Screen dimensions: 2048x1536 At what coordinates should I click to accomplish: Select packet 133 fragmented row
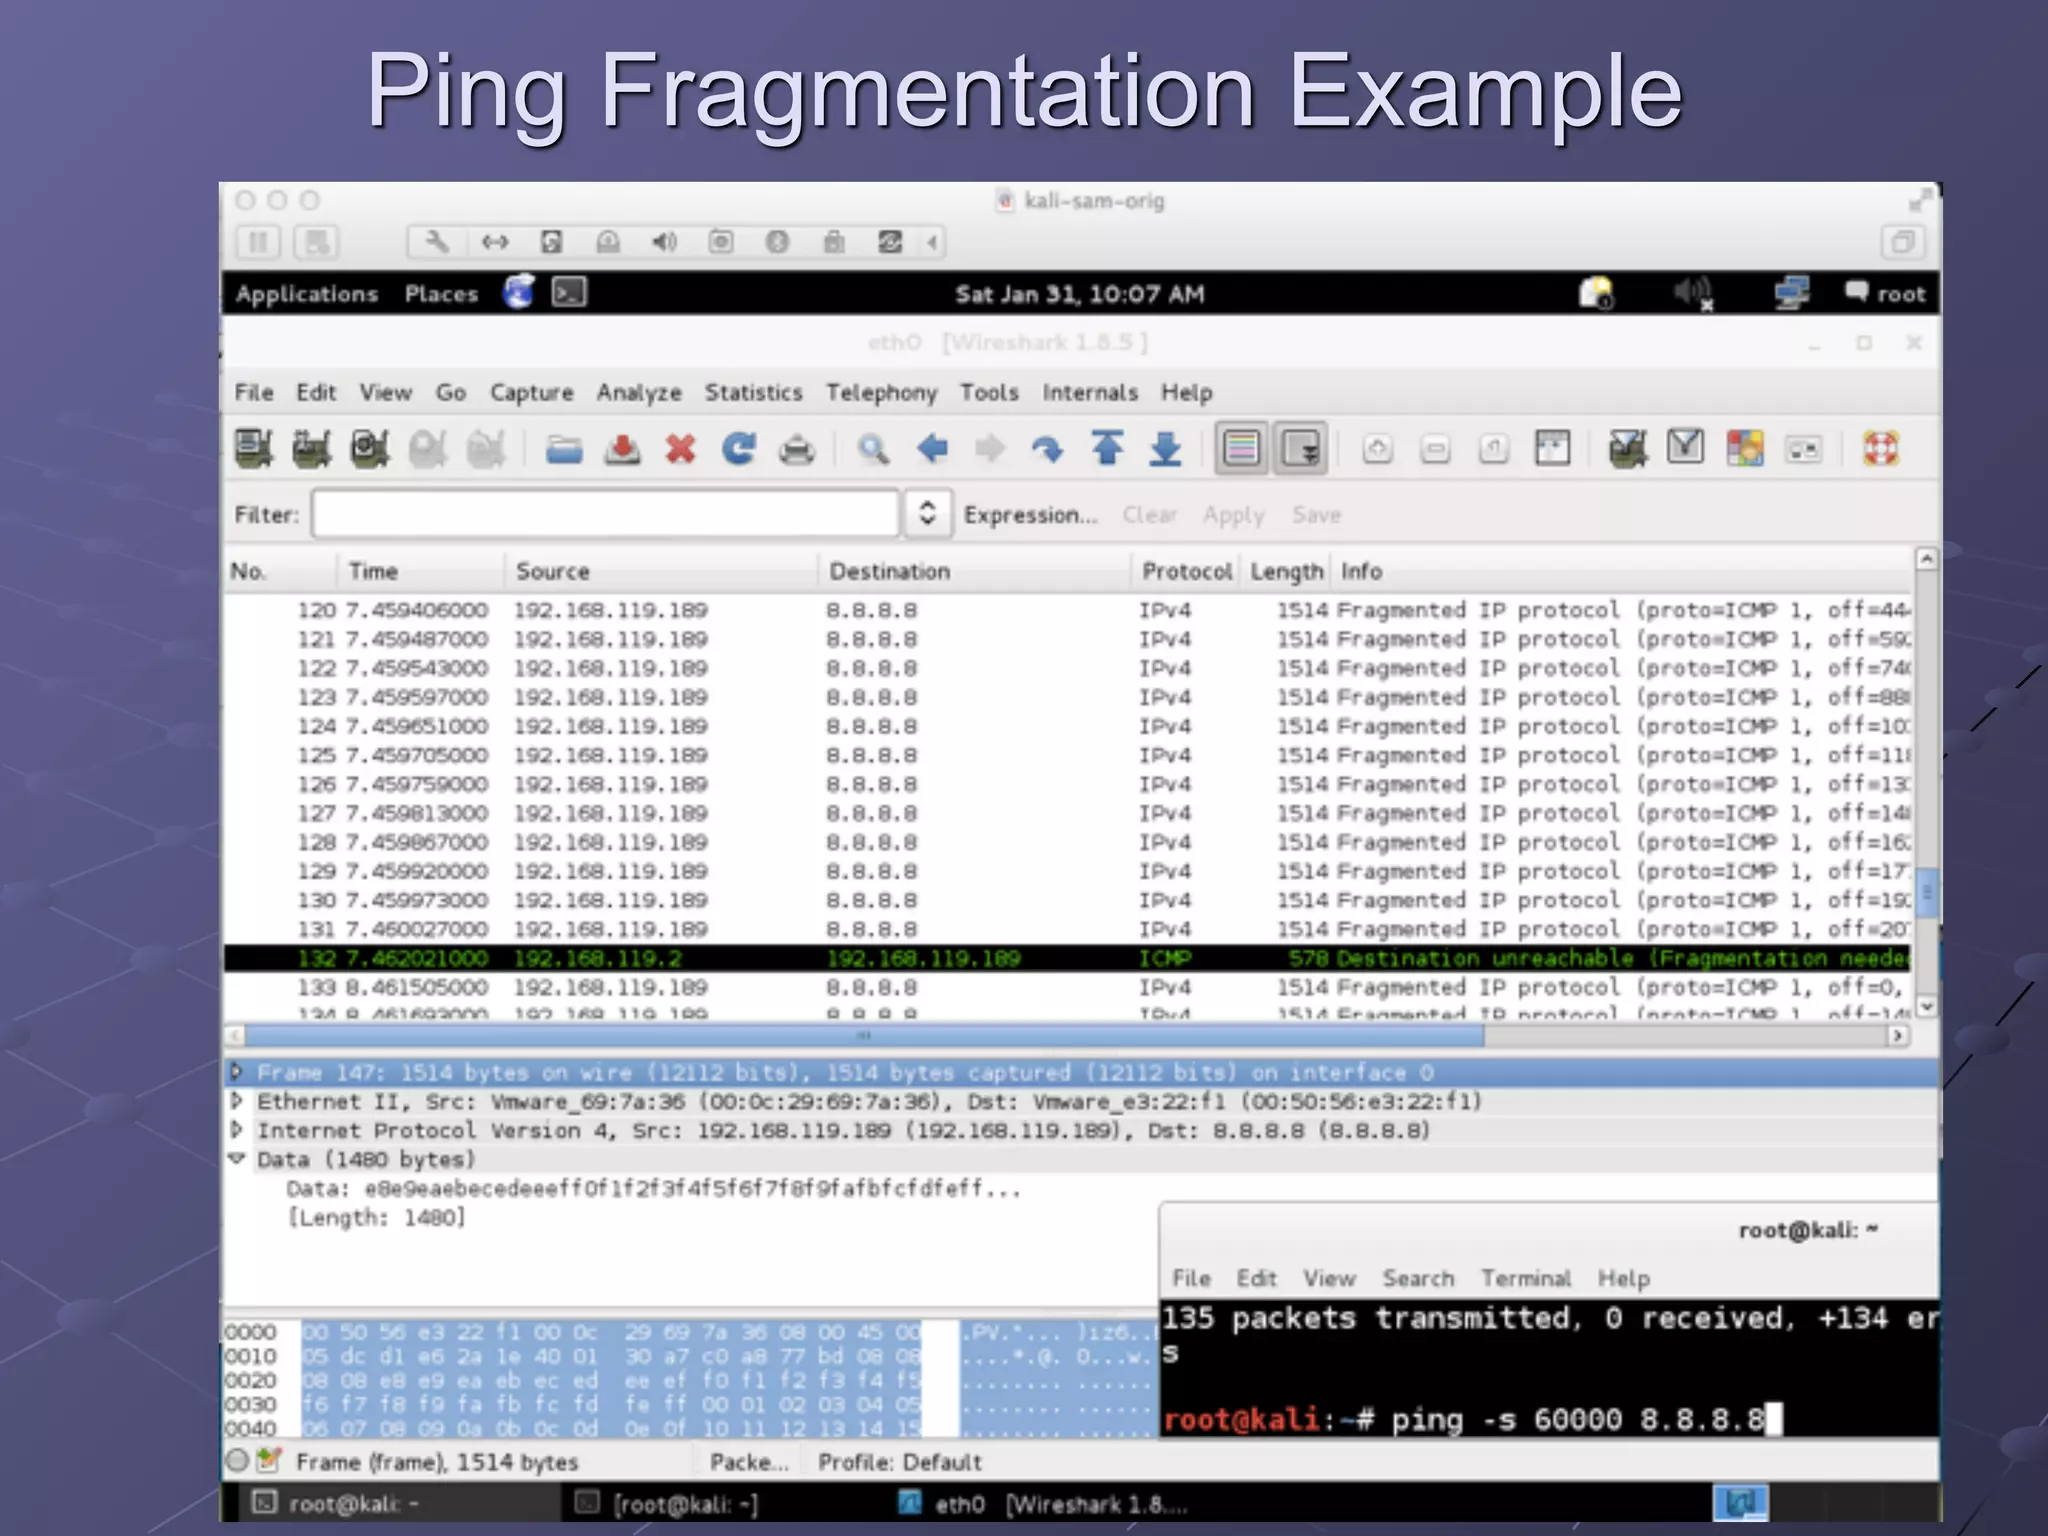point(1067,987)
